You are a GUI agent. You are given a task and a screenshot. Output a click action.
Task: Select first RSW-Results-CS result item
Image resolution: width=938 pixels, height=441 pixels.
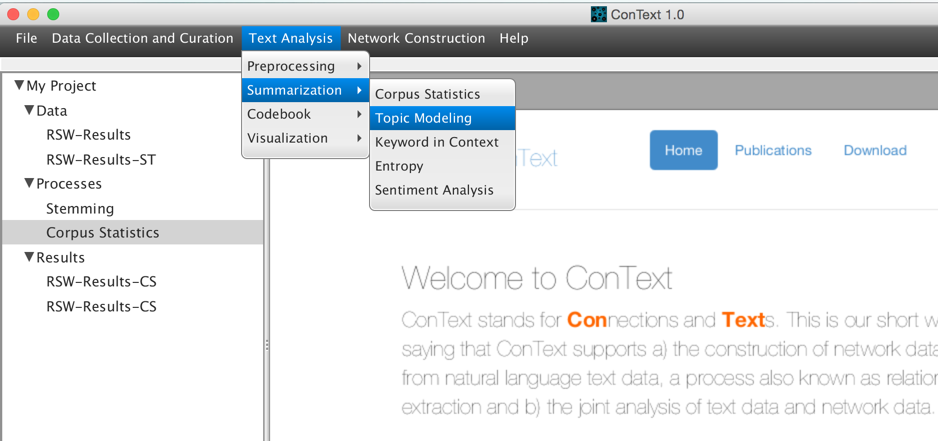101,282
